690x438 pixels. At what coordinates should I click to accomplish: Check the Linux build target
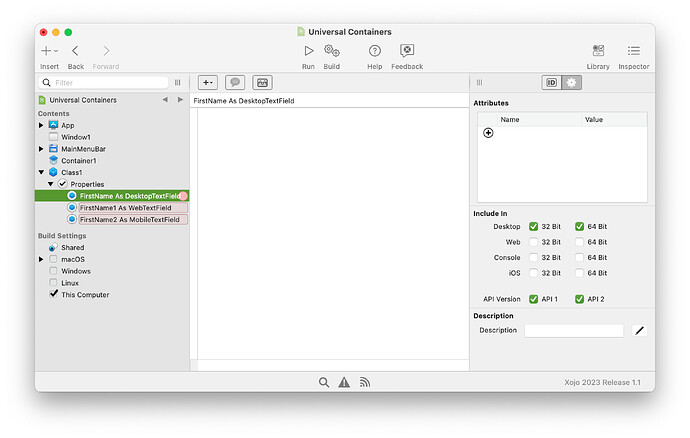[x=53, y=283]
